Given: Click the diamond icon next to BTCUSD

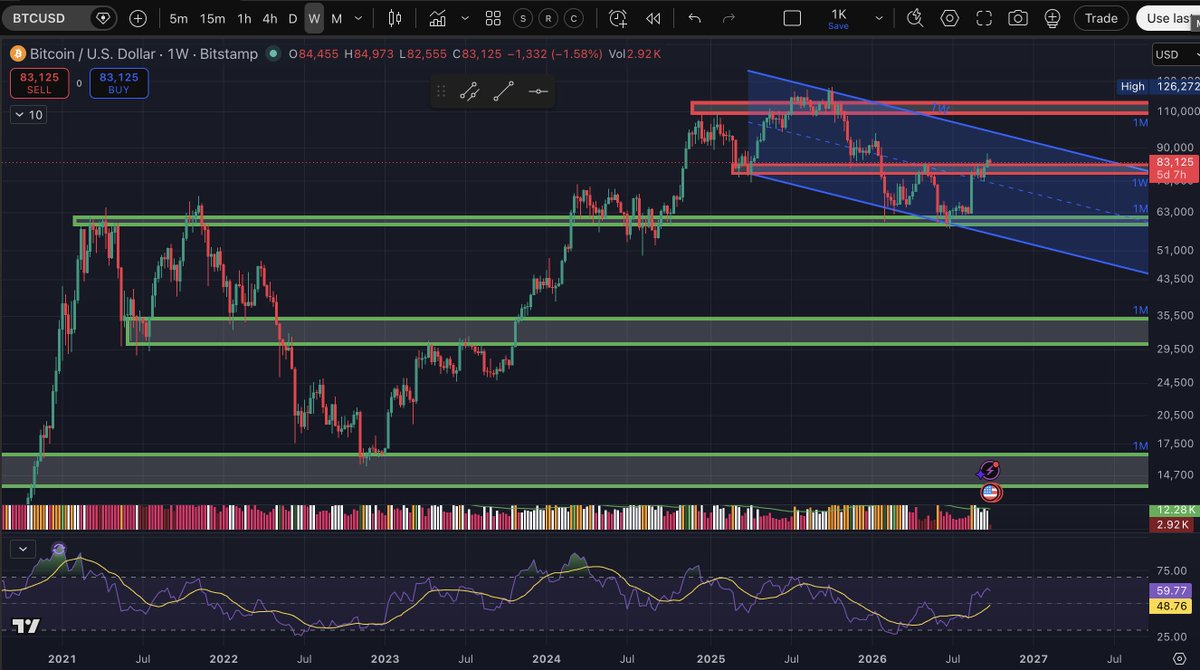Looking at the screenshot, I should click(x=103, y=18).
